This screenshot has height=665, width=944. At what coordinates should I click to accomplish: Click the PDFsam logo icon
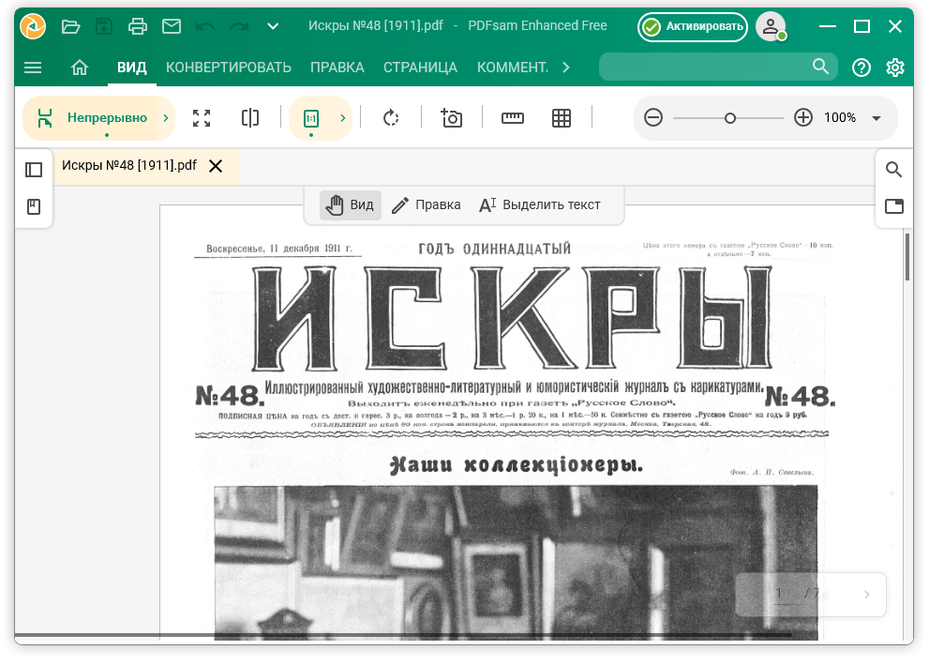coord(33,26)
